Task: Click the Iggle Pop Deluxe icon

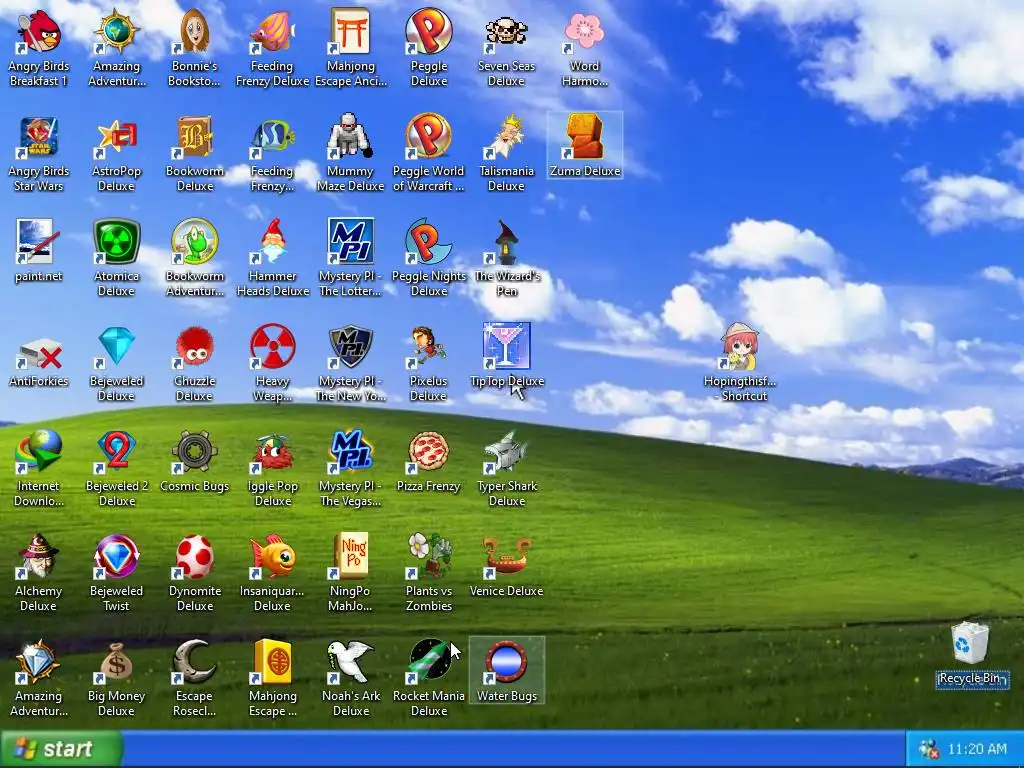Action: 272,452
